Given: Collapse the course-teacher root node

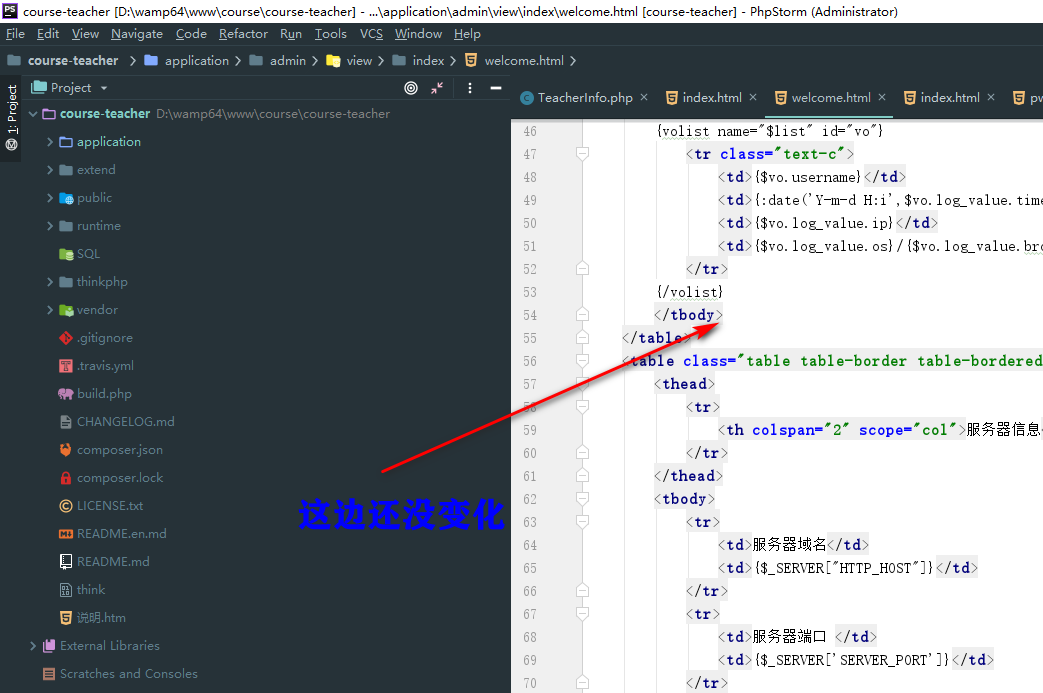Looking at the screenshot, I should click(33, 114).
